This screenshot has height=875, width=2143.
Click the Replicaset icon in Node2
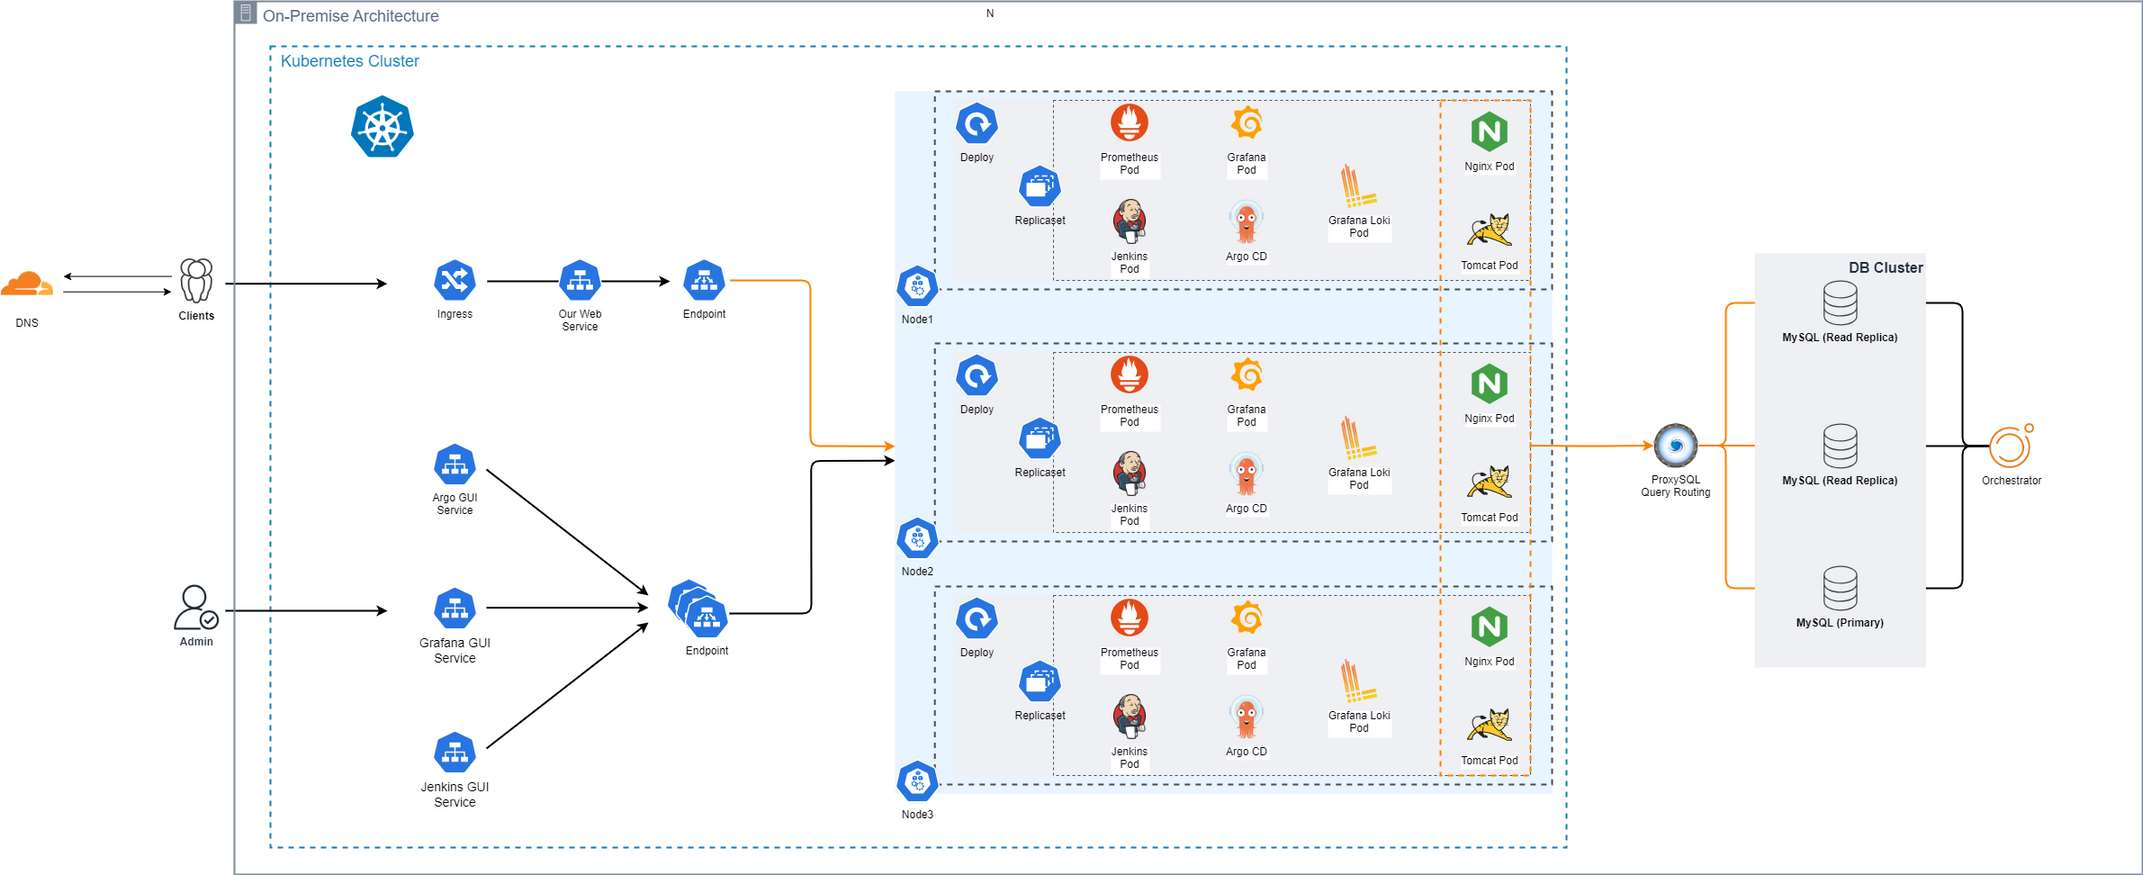1040,439
